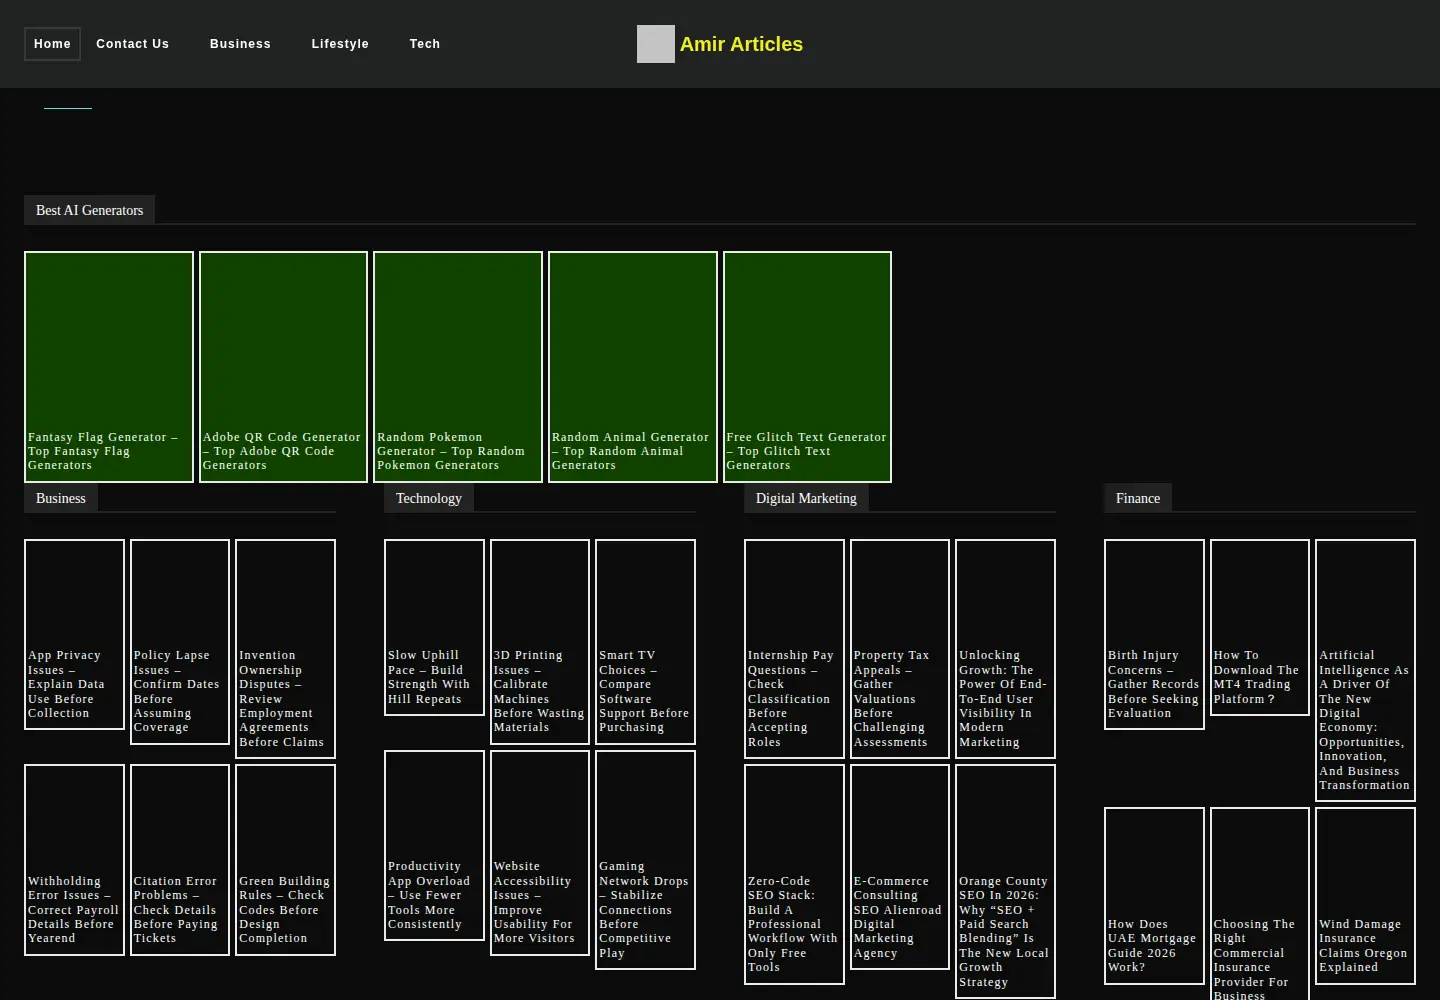Image resolution: width=1440 pixels, height=1000 pixels.
Task: Open the Fantasy Flag Generator article card
Action: (x=109, y=367)
